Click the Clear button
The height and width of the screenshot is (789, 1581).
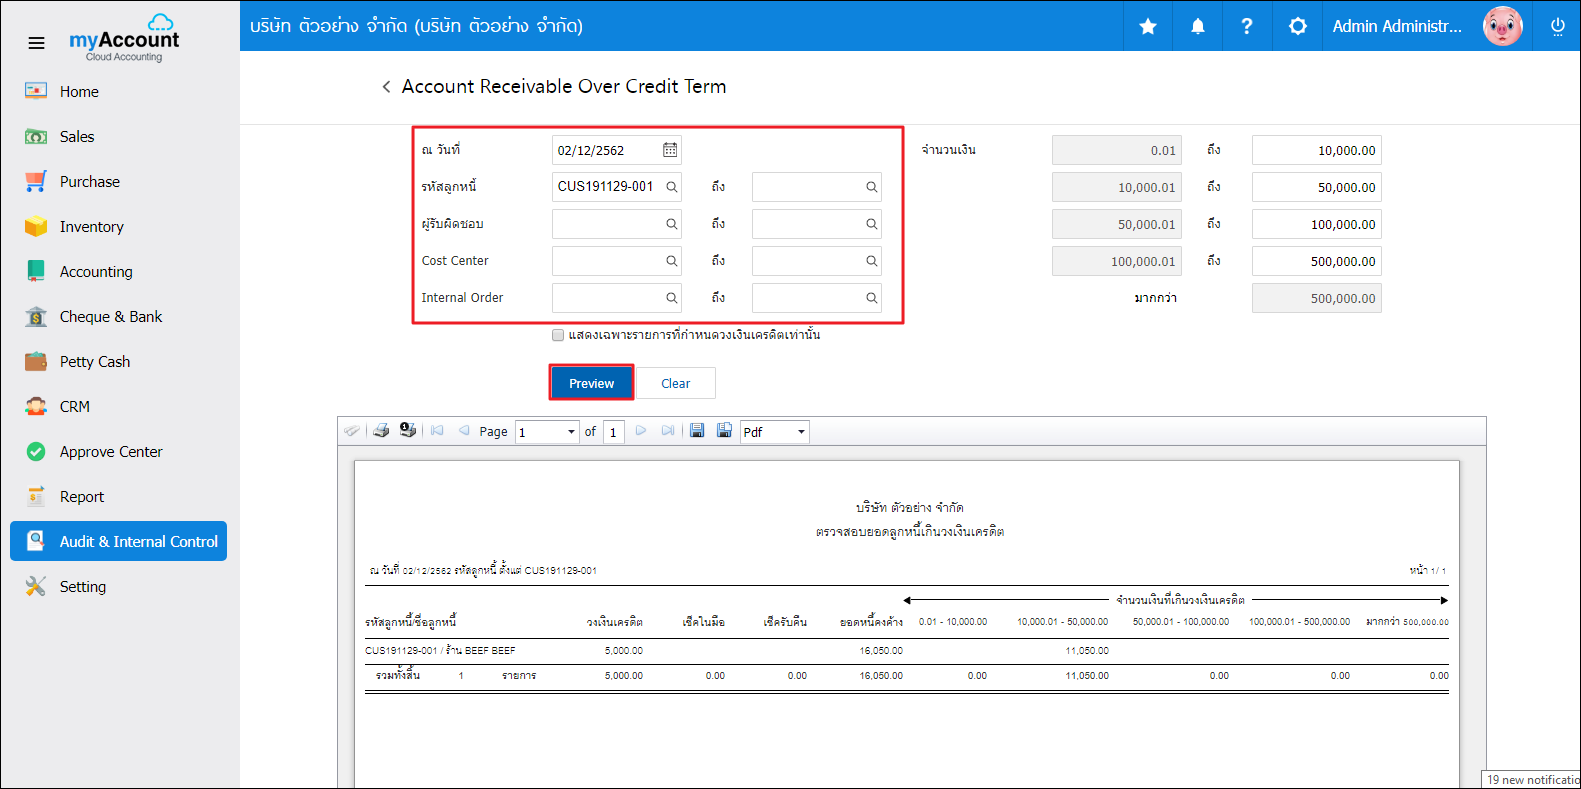[x=675, y=383]
